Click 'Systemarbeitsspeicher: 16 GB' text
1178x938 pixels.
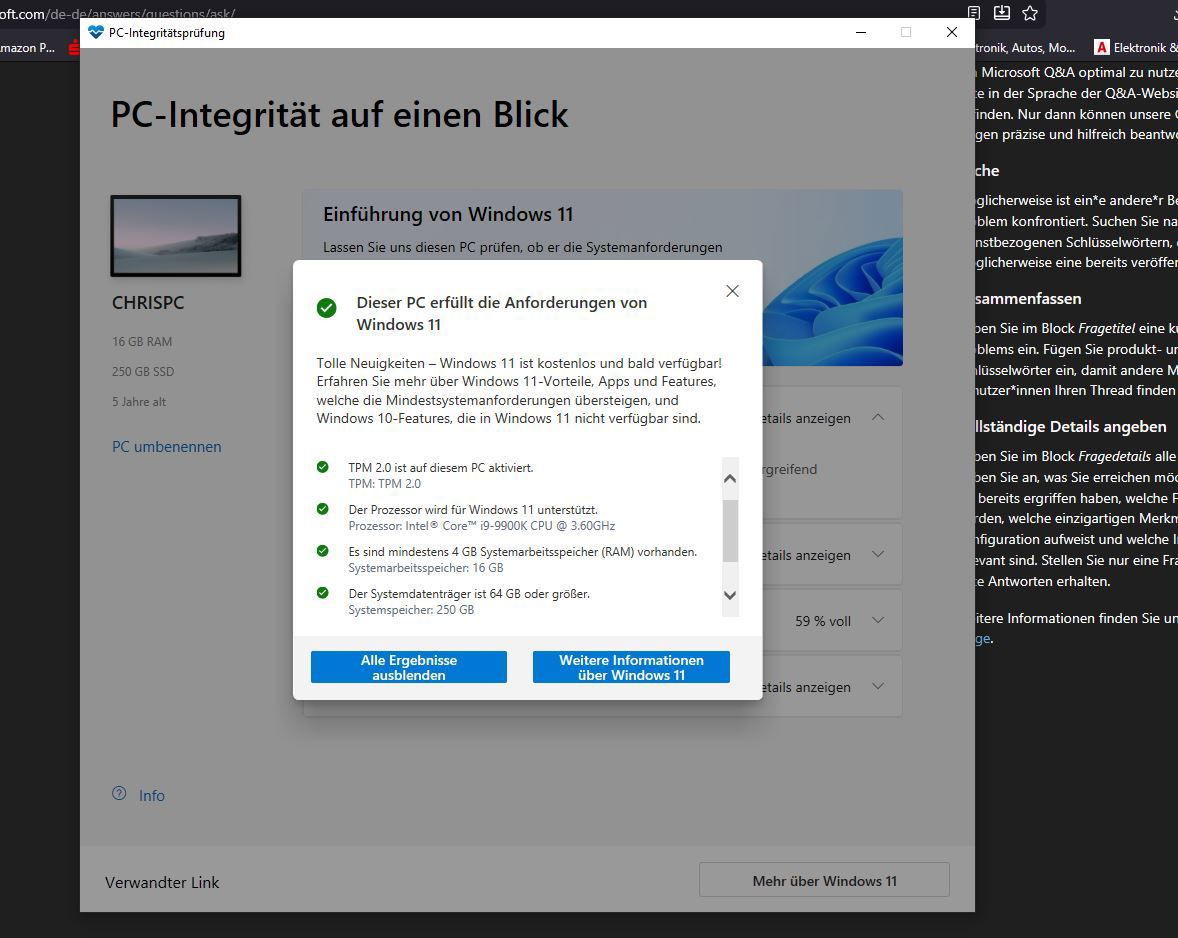tap(426, 568)
